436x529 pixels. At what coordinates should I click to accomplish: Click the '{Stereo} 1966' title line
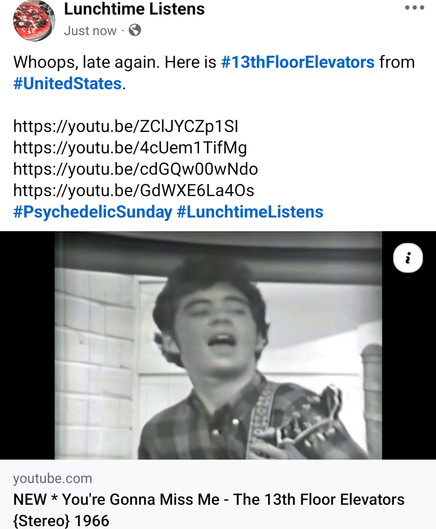click(61, 521)
